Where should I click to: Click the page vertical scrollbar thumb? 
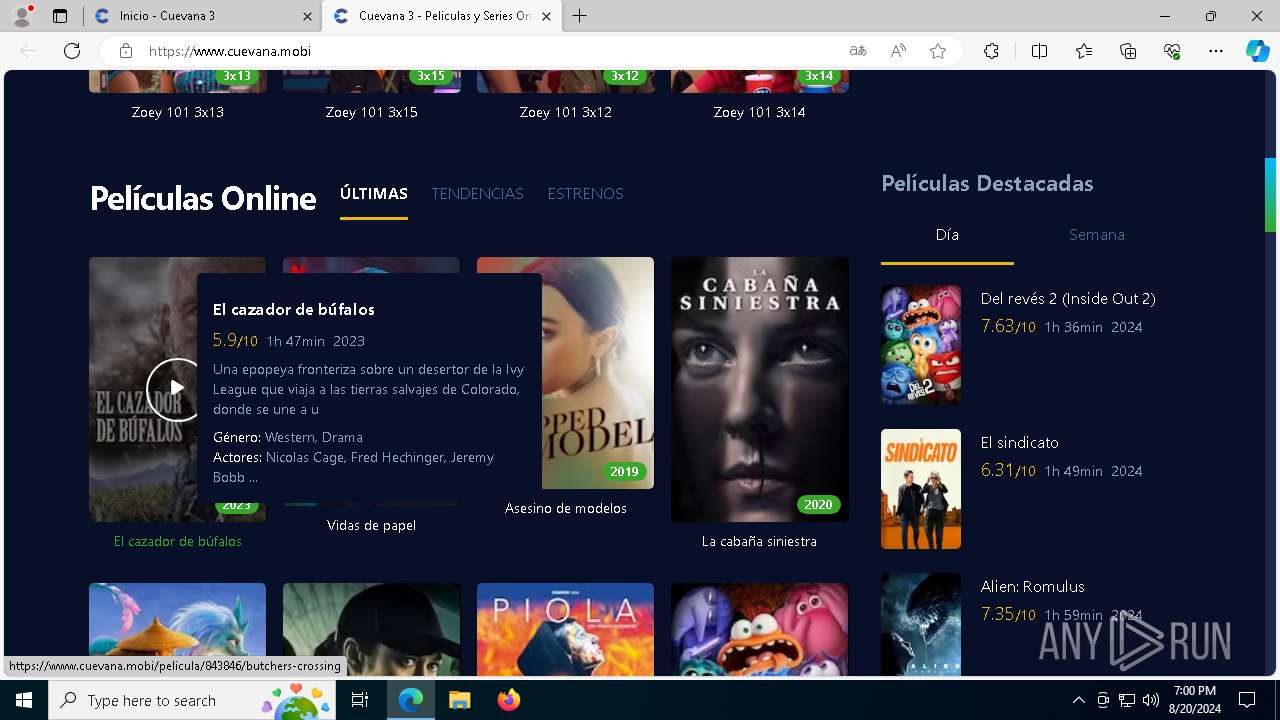point(1271,195)
